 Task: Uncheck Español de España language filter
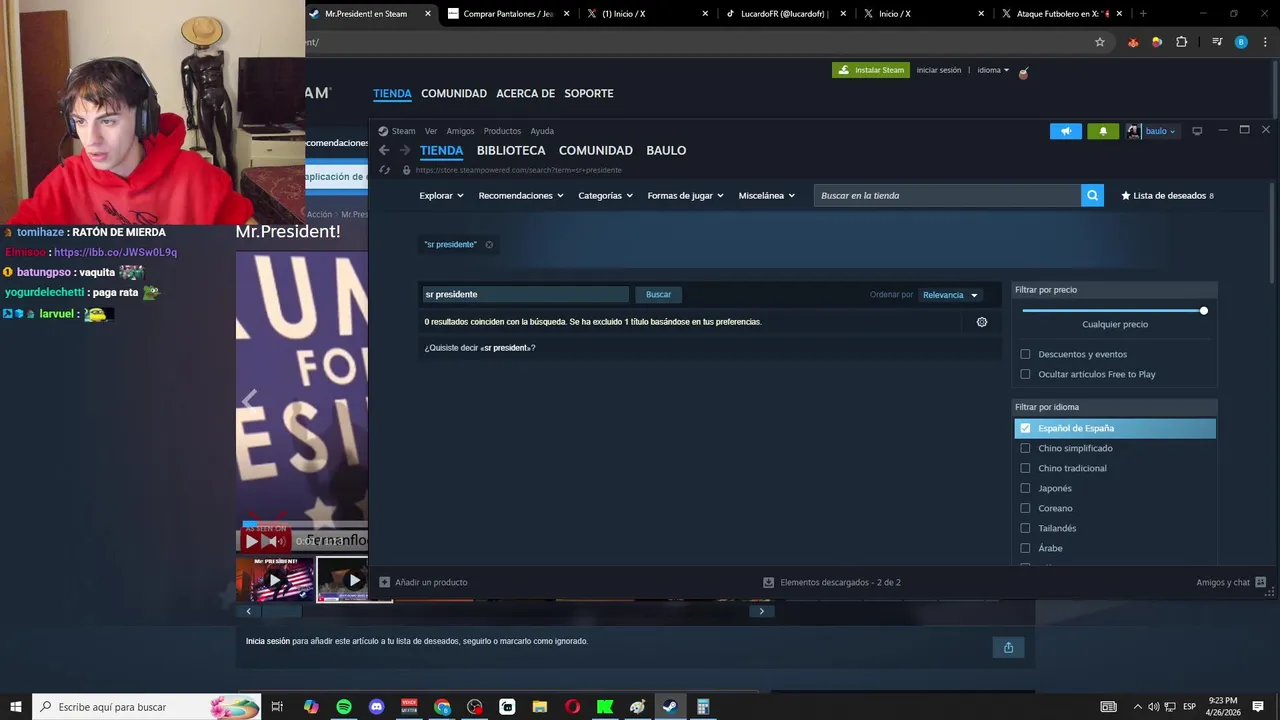click(x=1025, y=428)
